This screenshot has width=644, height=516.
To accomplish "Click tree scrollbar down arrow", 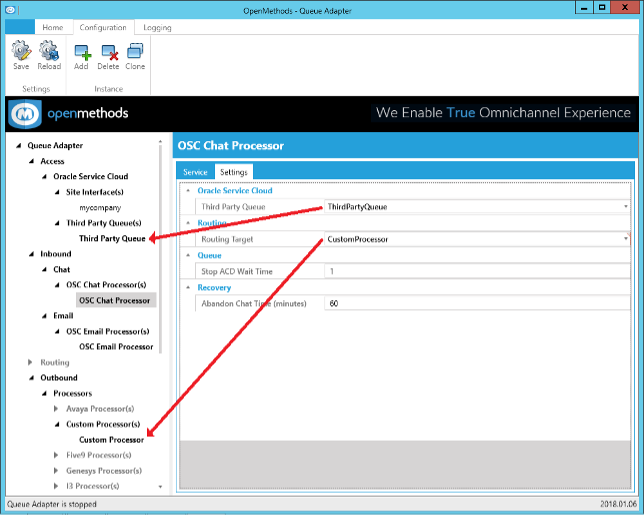I will 160,487.
